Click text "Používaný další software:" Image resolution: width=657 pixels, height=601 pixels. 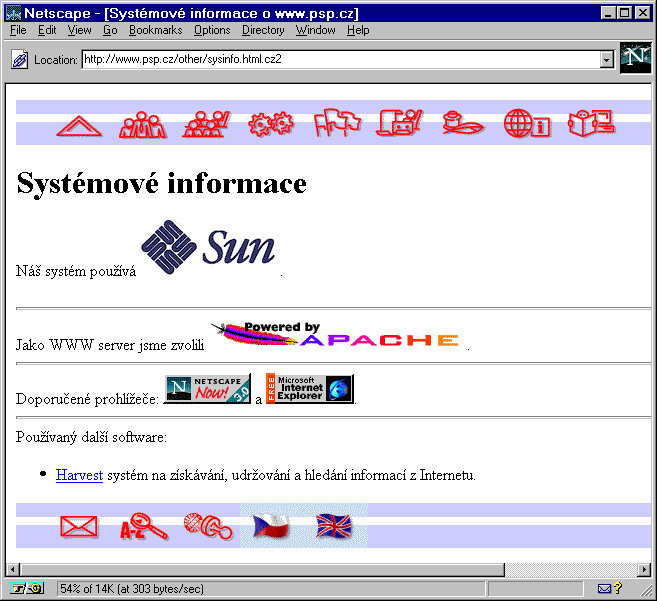tap(91, 437)
